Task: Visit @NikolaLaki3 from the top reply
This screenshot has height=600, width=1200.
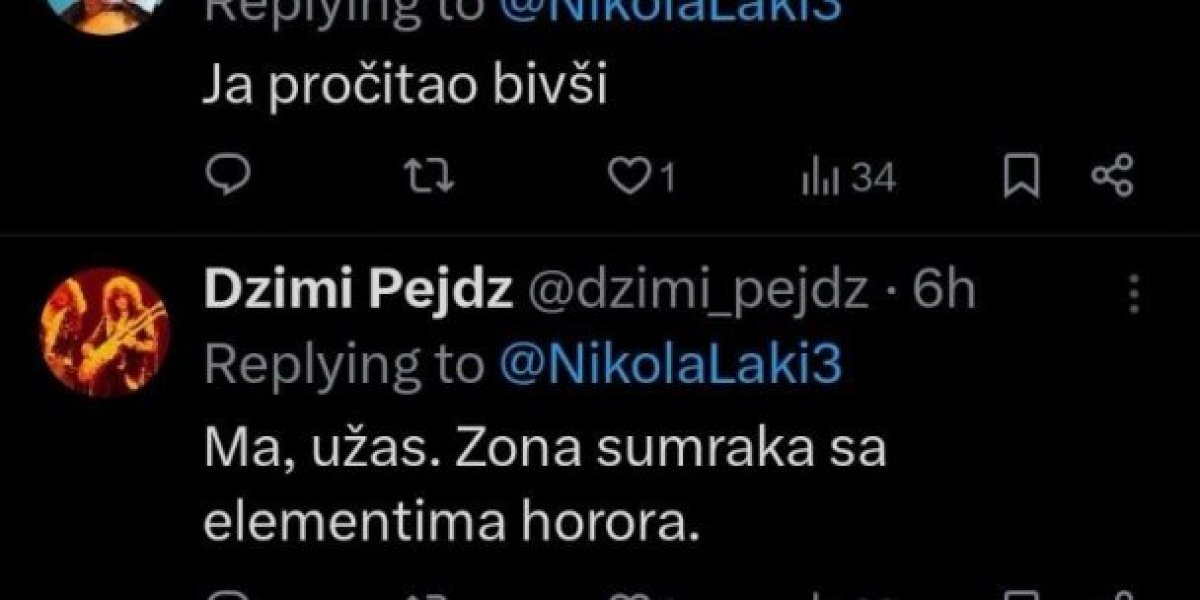Action: [x=668, y=8]
